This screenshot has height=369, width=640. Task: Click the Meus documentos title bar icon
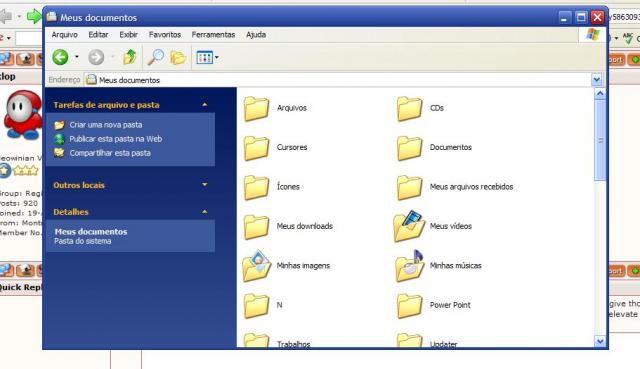(51, 17)
